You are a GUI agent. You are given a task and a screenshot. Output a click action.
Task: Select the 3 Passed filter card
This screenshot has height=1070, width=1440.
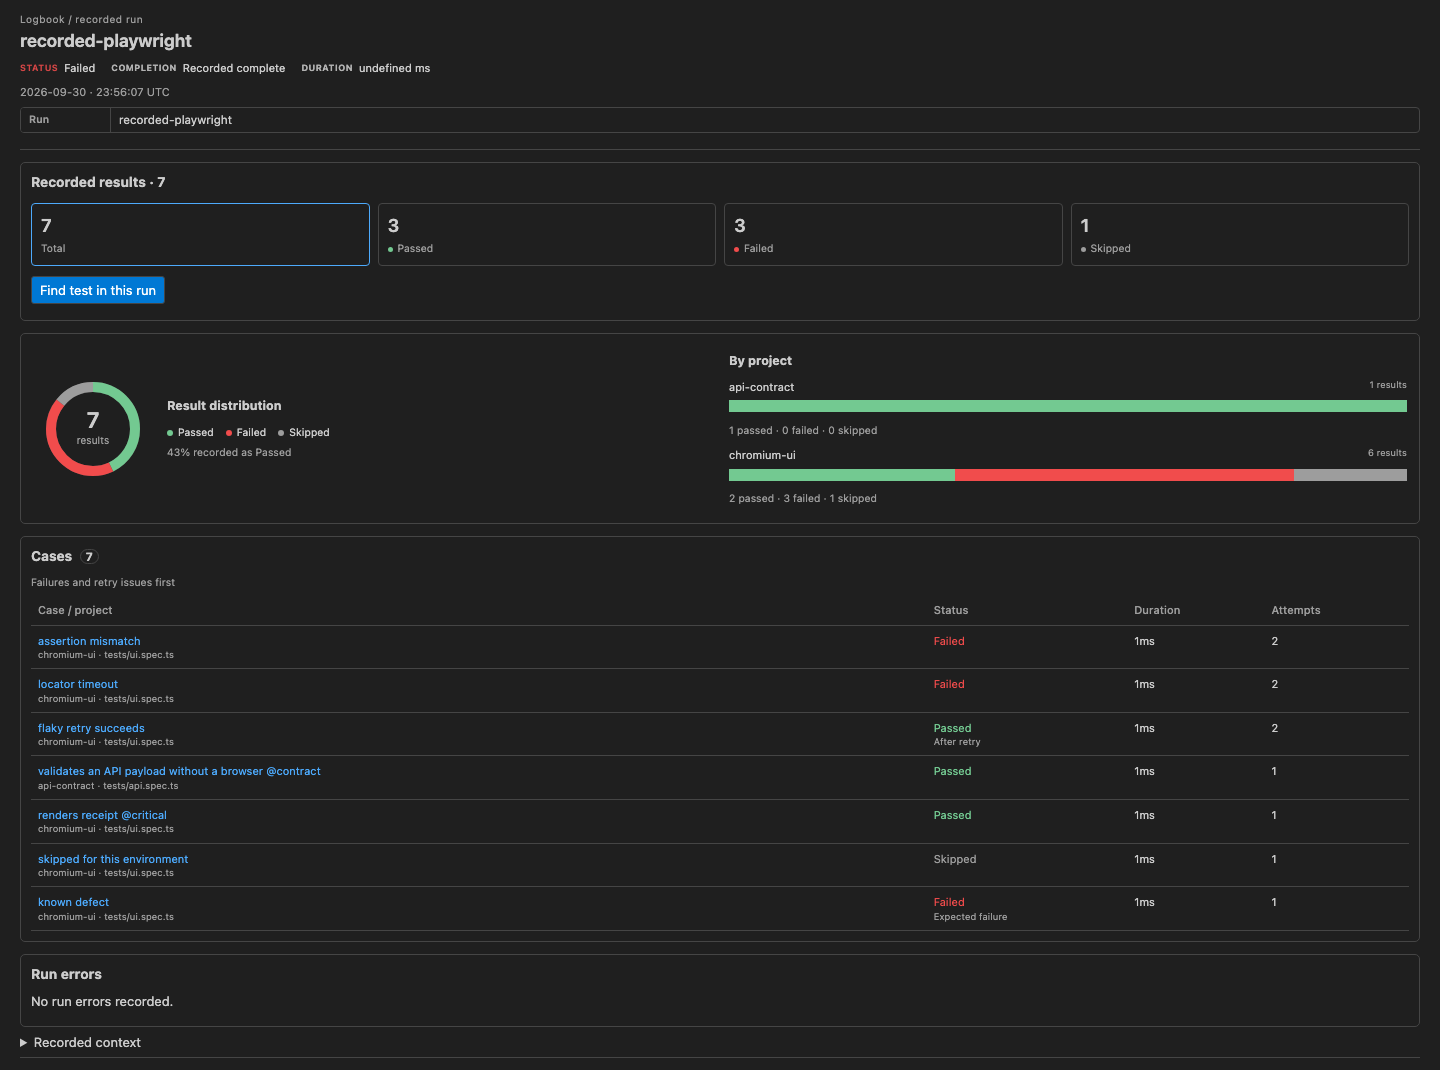(x=547, y=235)
